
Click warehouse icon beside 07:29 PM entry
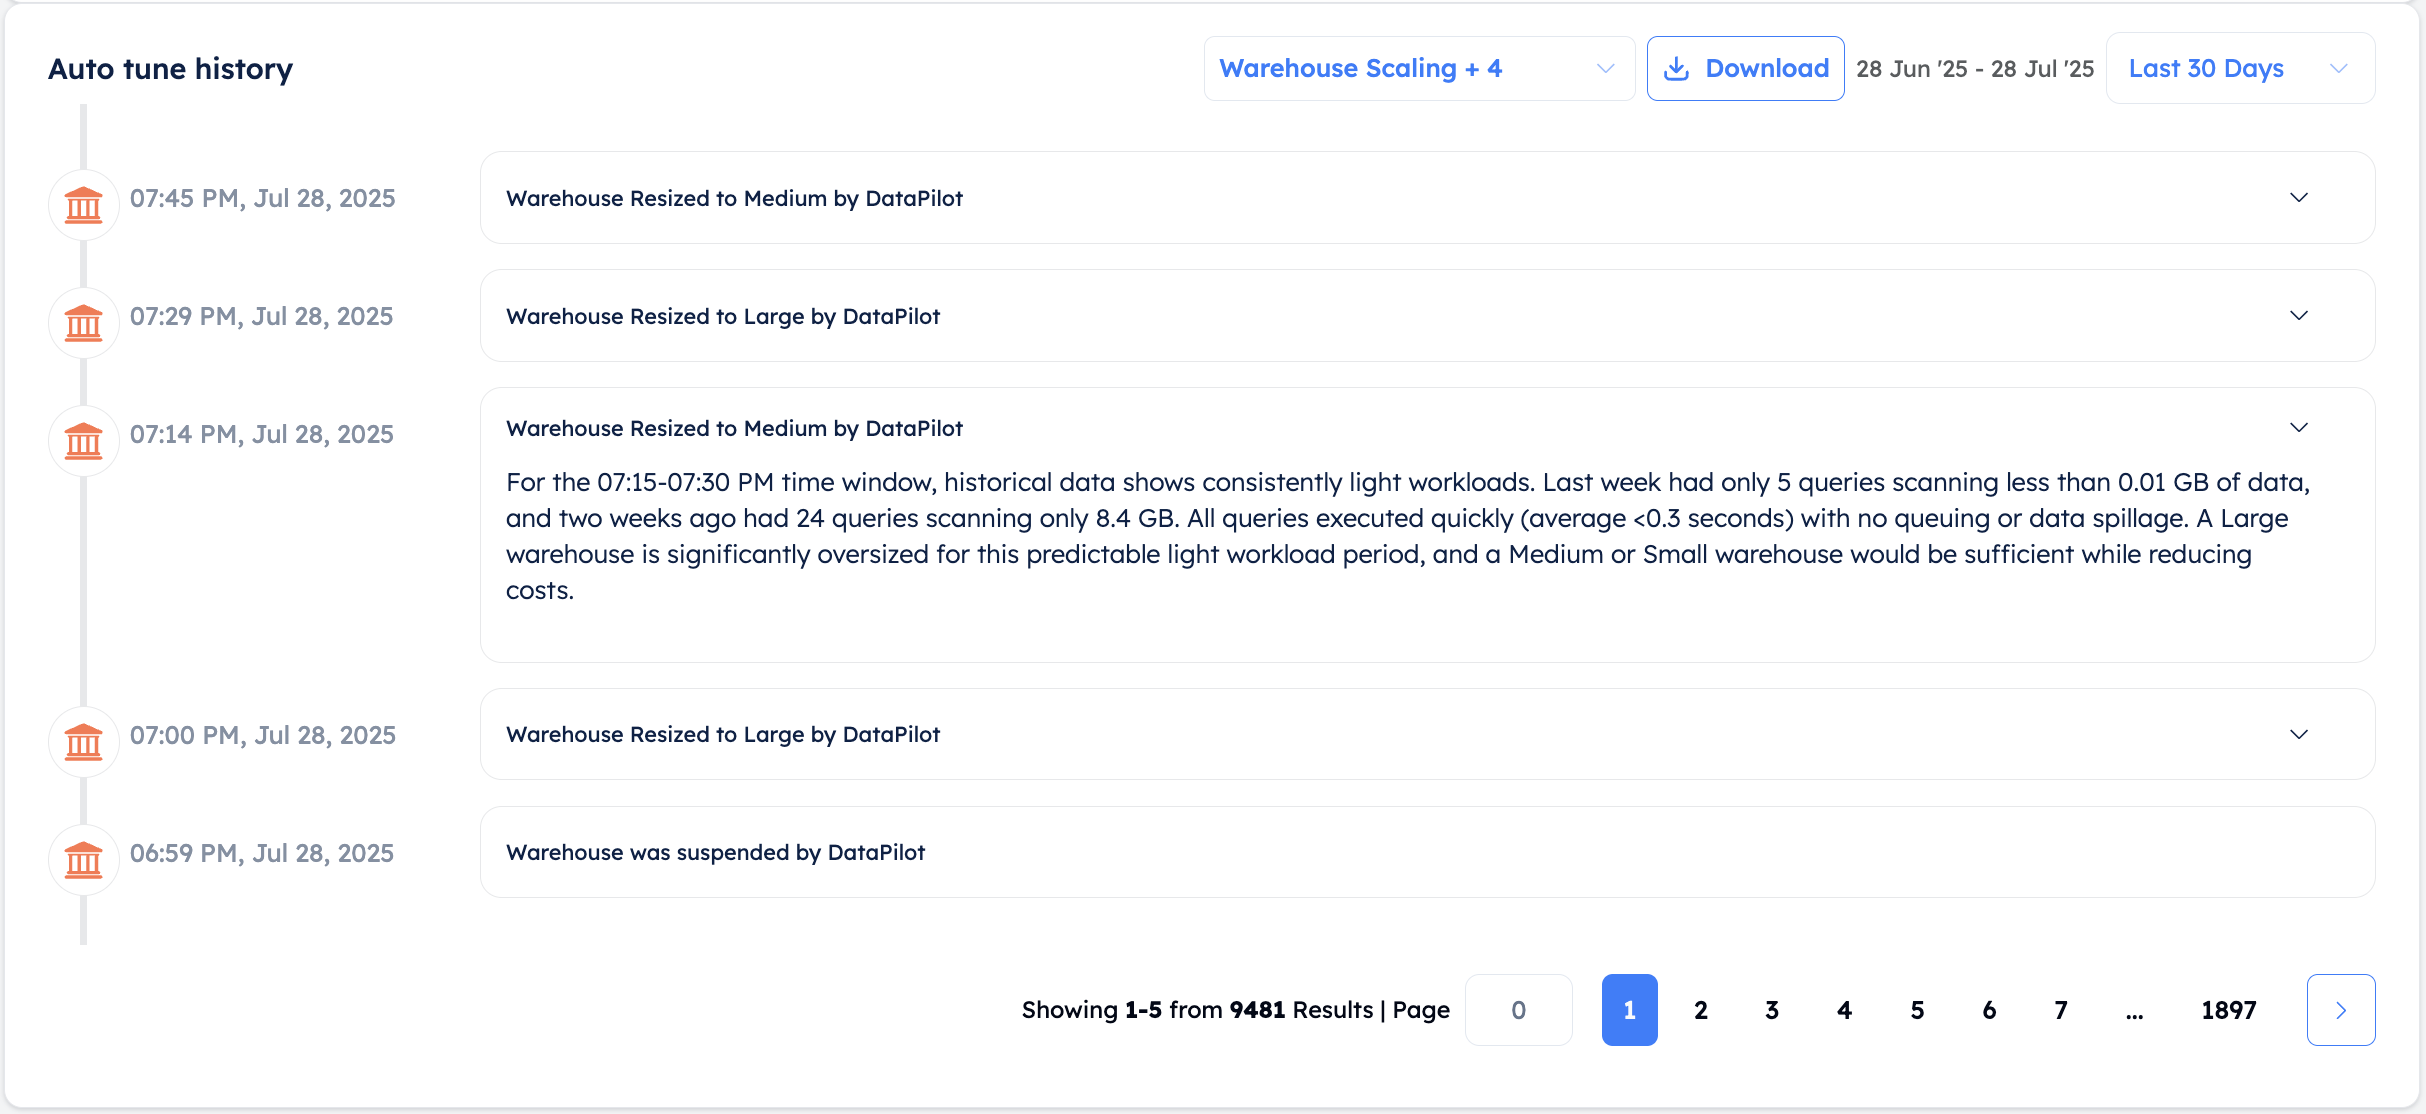(84, 323)
